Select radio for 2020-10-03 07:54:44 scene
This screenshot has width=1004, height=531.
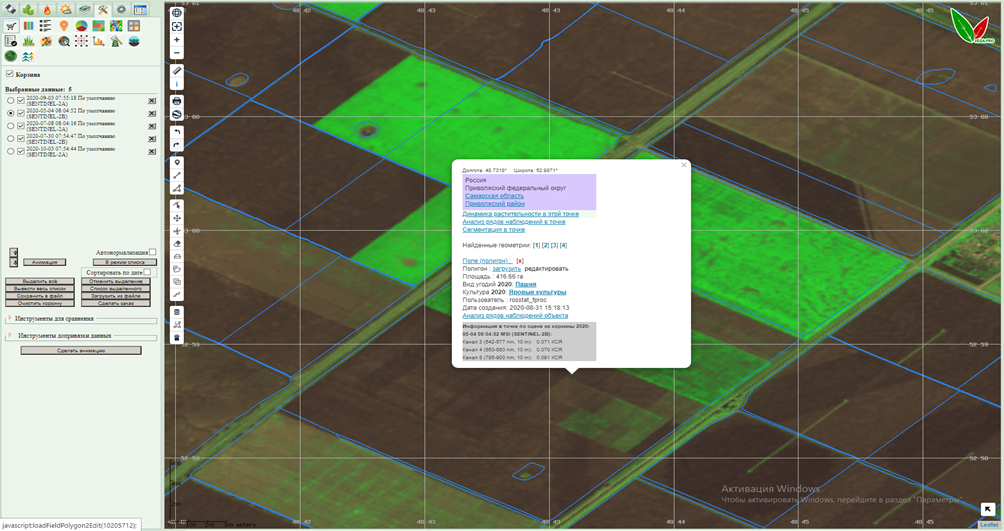[11, 151]
